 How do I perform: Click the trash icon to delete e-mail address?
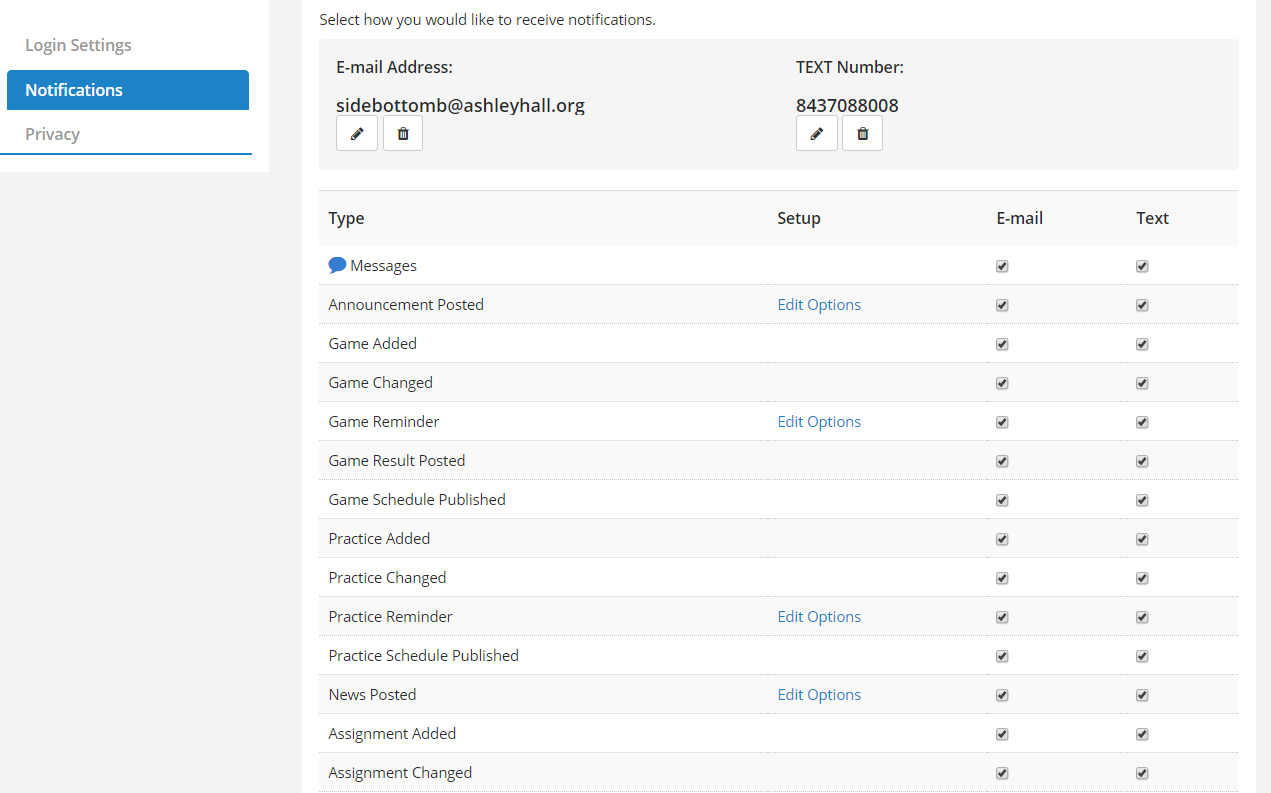403,133
